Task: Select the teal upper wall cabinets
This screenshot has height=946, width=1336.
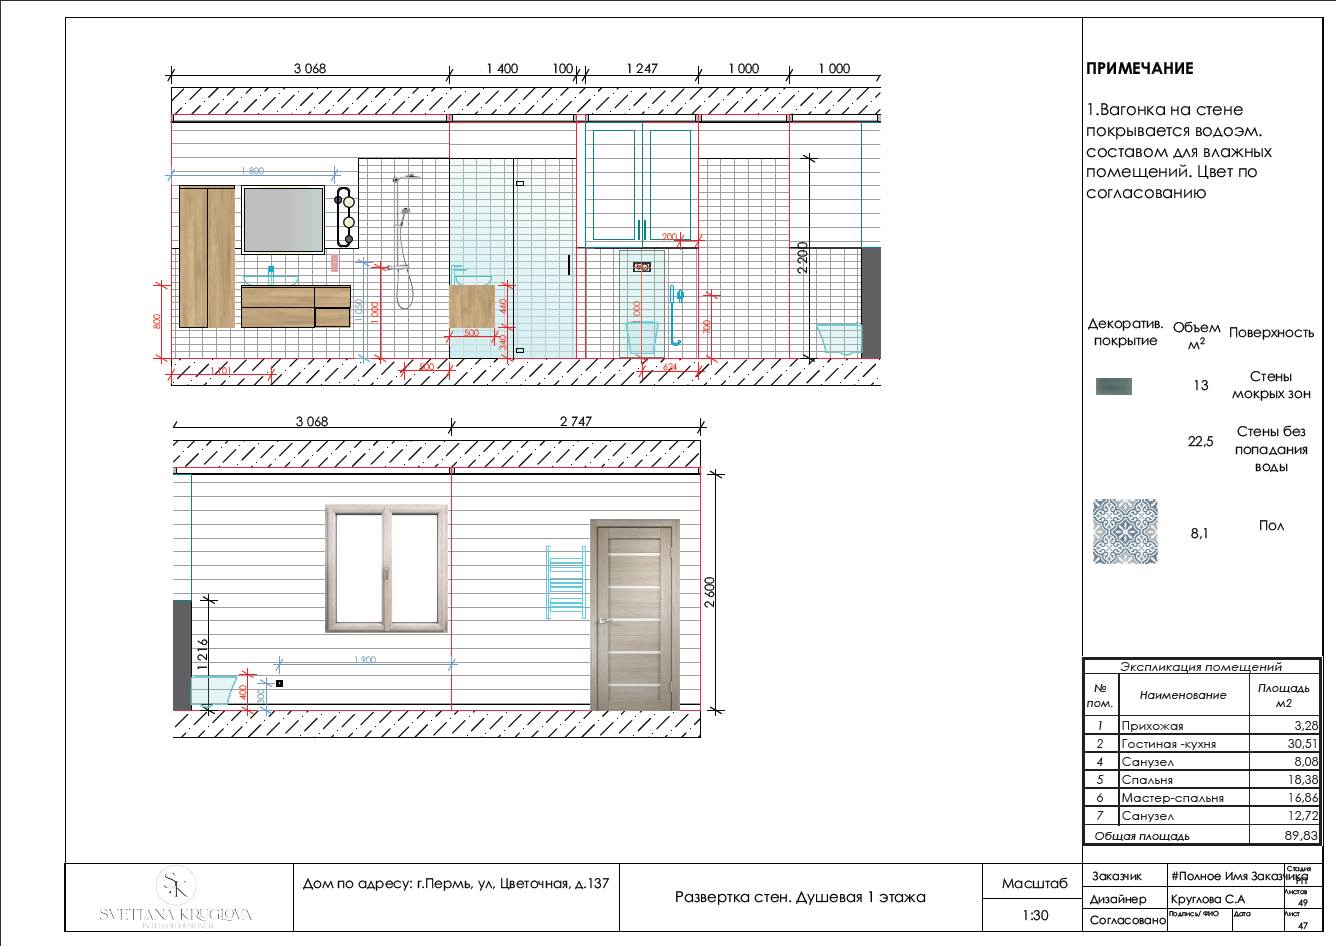Action: (641, 184)
